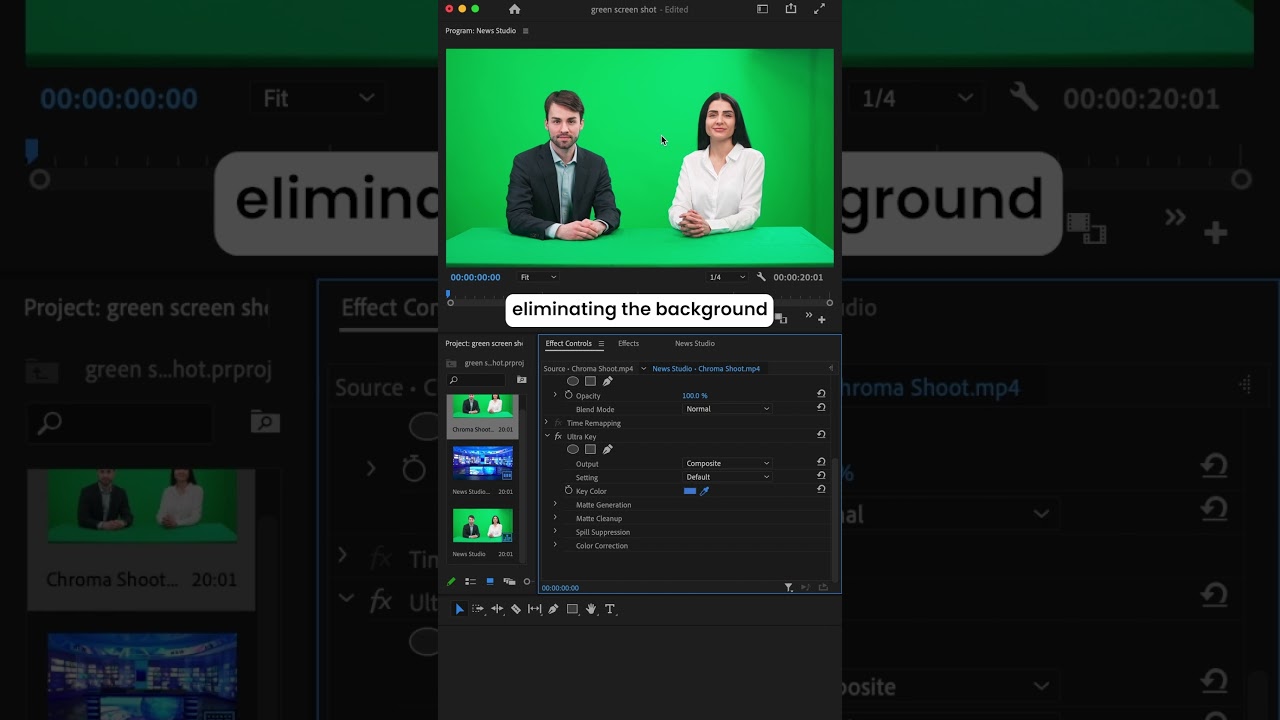Open the Button Editor plus icon
The width and height of the screenshot is (1280, 720).
point(822,320)
